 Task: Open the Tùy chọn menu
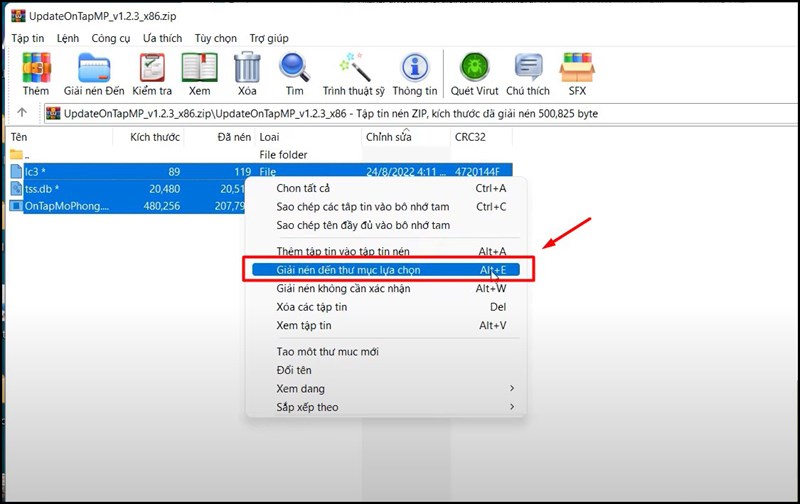(x=215, y=38)
